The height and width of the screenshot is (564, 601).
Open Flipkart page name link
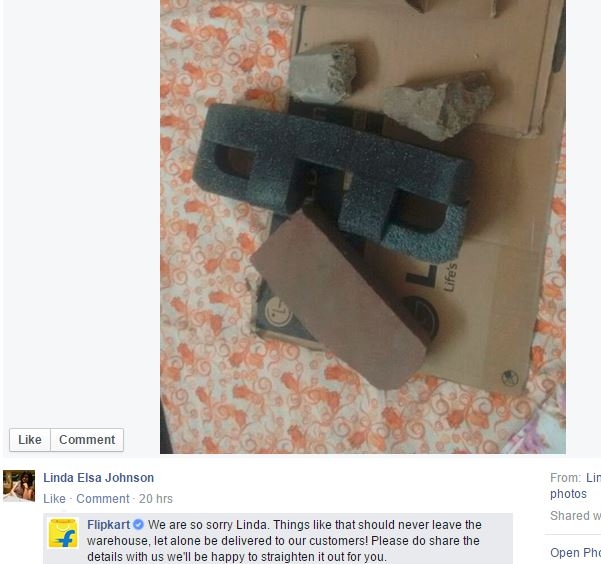pyautogui.click(x=108, y=525)
